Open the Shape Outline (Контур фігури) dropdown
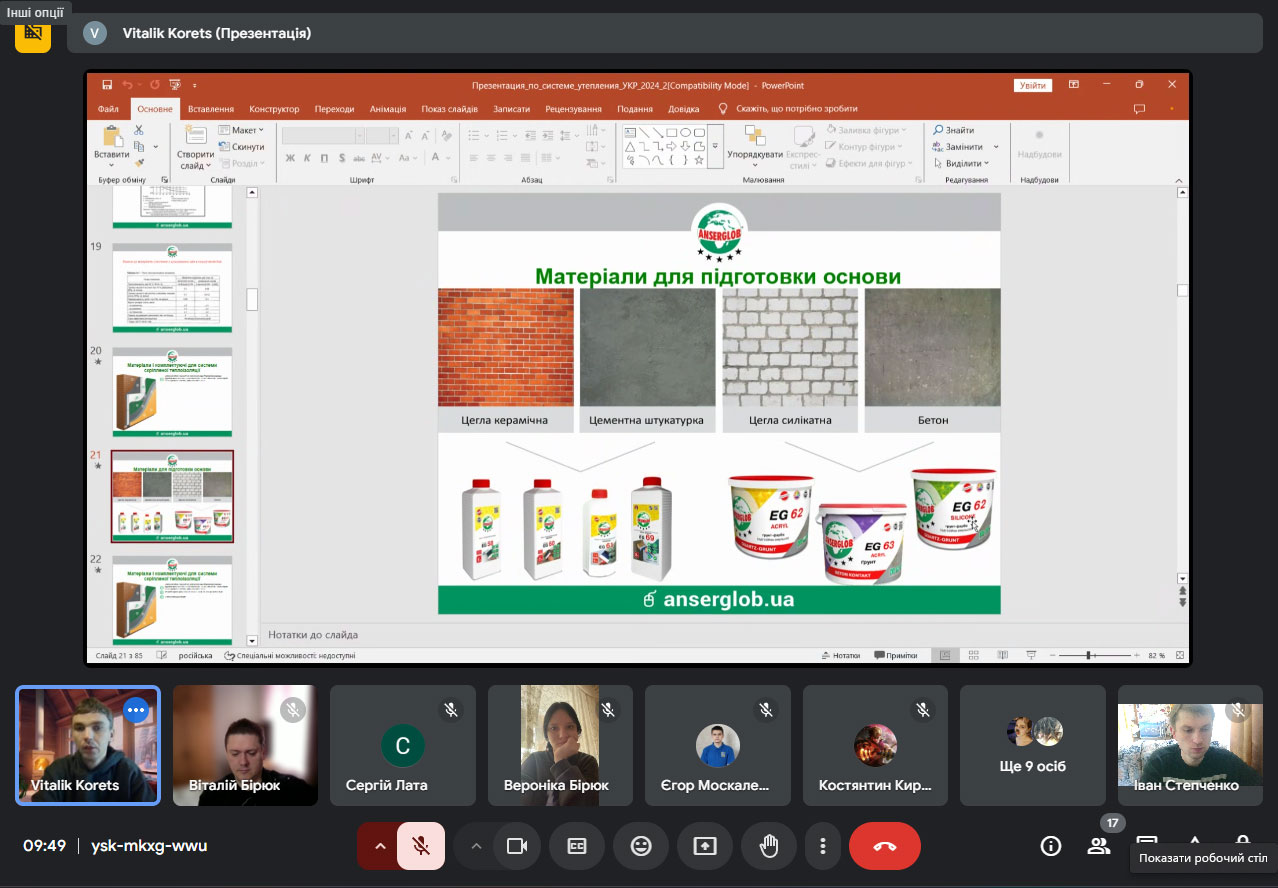 click(x=864, y=147)
